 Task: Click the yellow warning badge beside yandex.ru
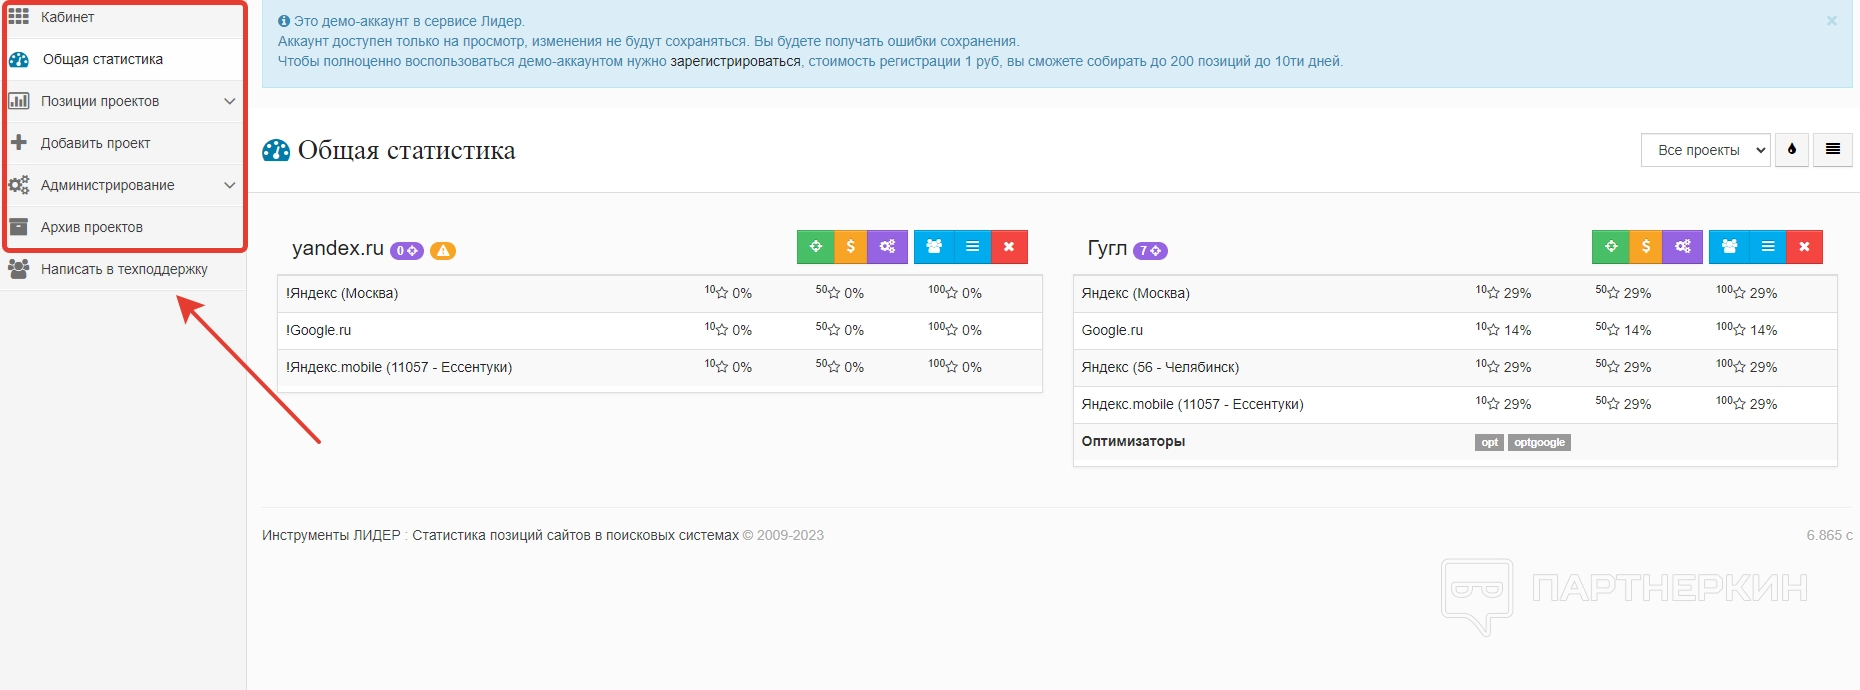(442, 251)
